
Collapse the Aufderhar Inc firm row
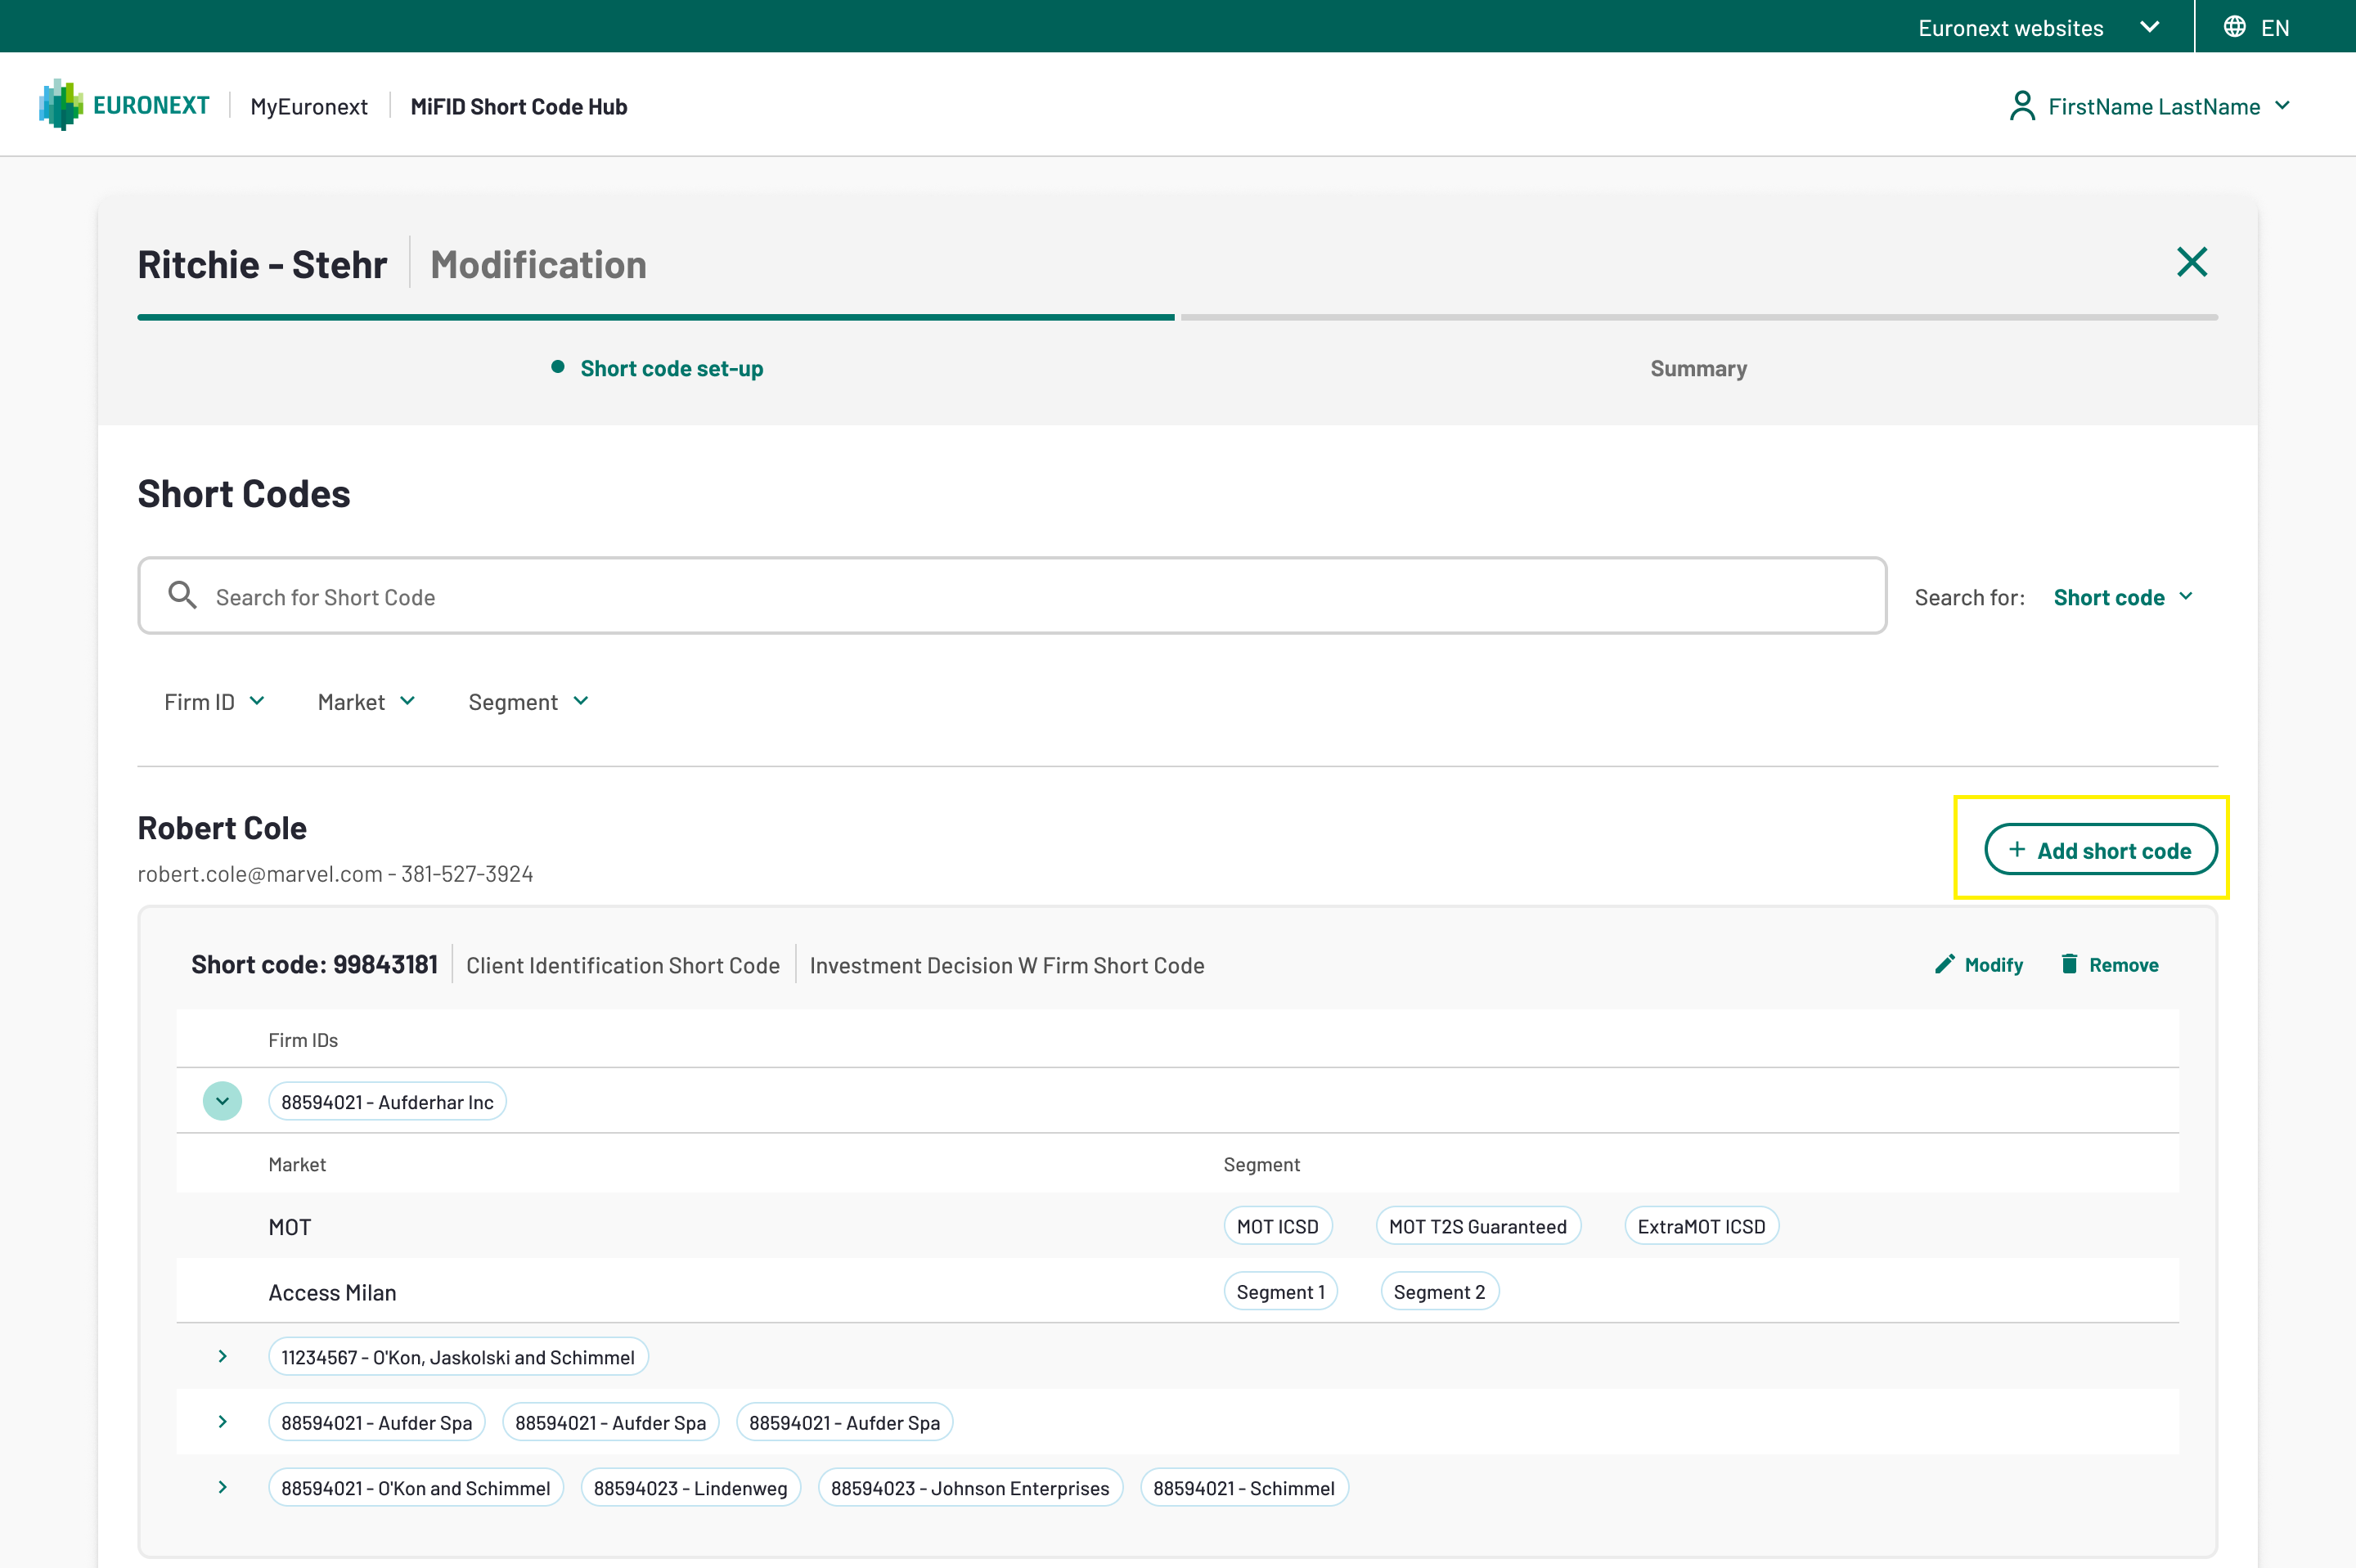(222, 1101)
